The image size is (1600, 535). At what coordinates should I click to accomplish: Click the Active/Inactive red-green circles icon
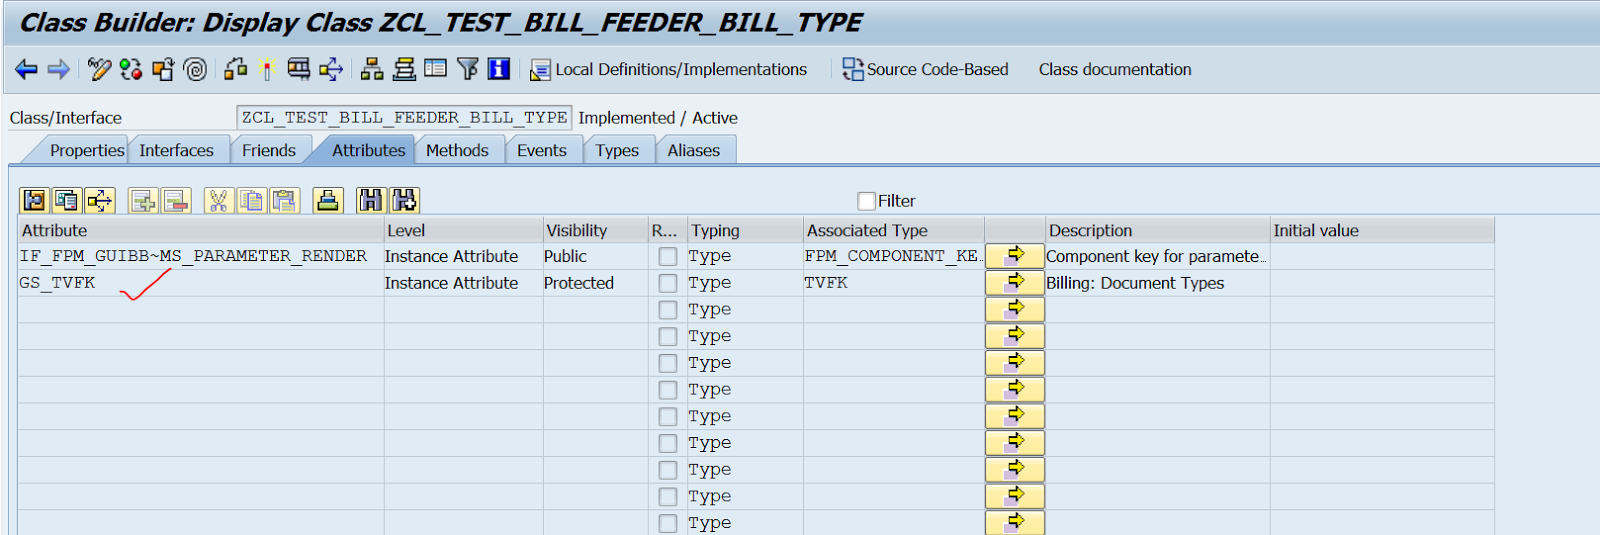[x=131, y=69]
